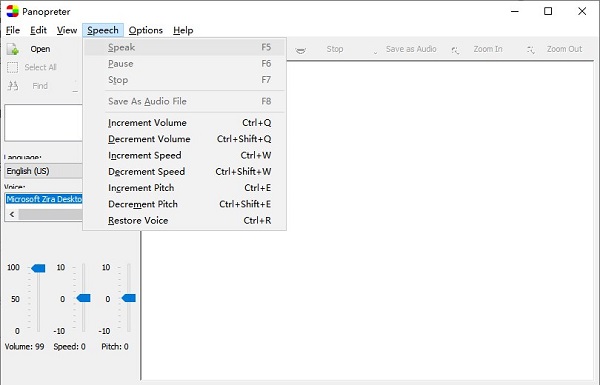Click the voice list horizontal scrollbar track
The width and height of the screenshot is (600, 385).
point(51,214)
